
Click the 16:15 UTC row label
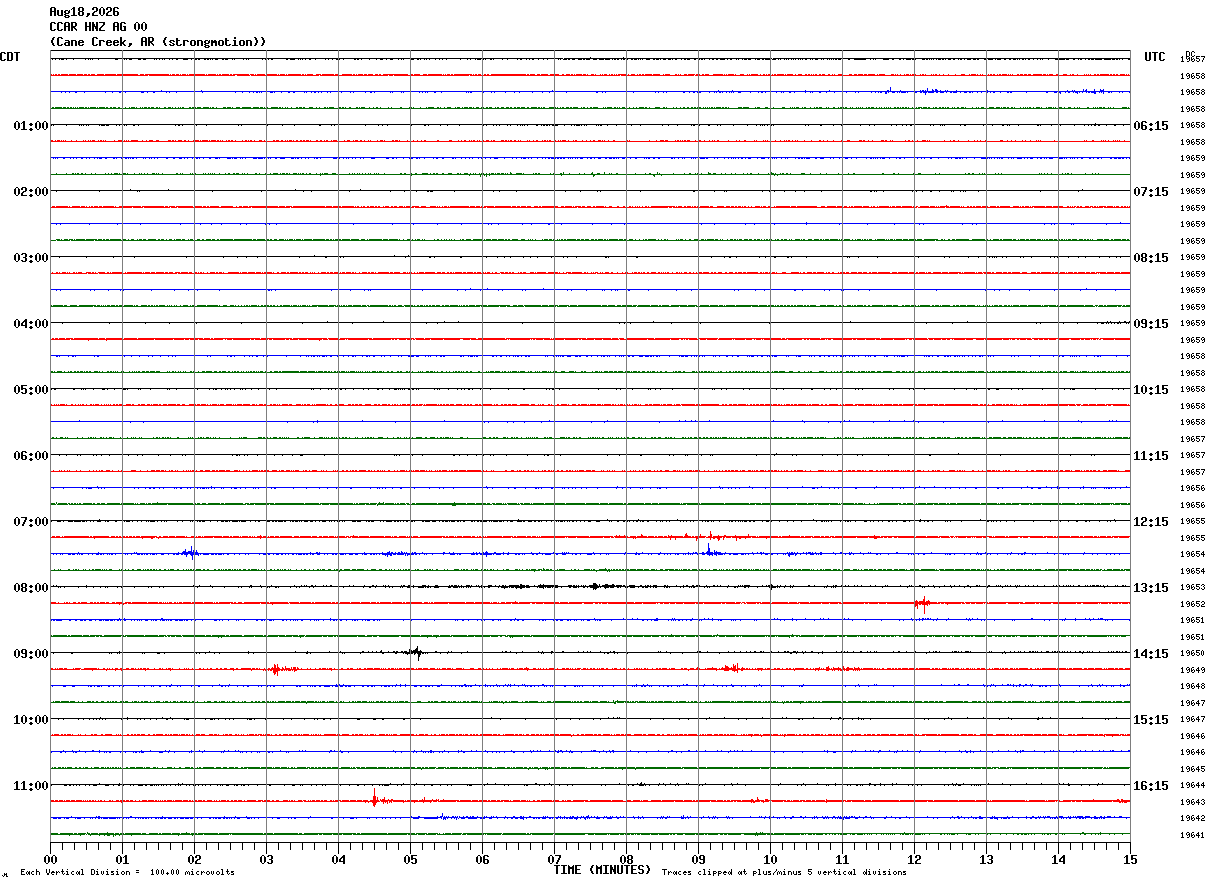pos(1151,785)
